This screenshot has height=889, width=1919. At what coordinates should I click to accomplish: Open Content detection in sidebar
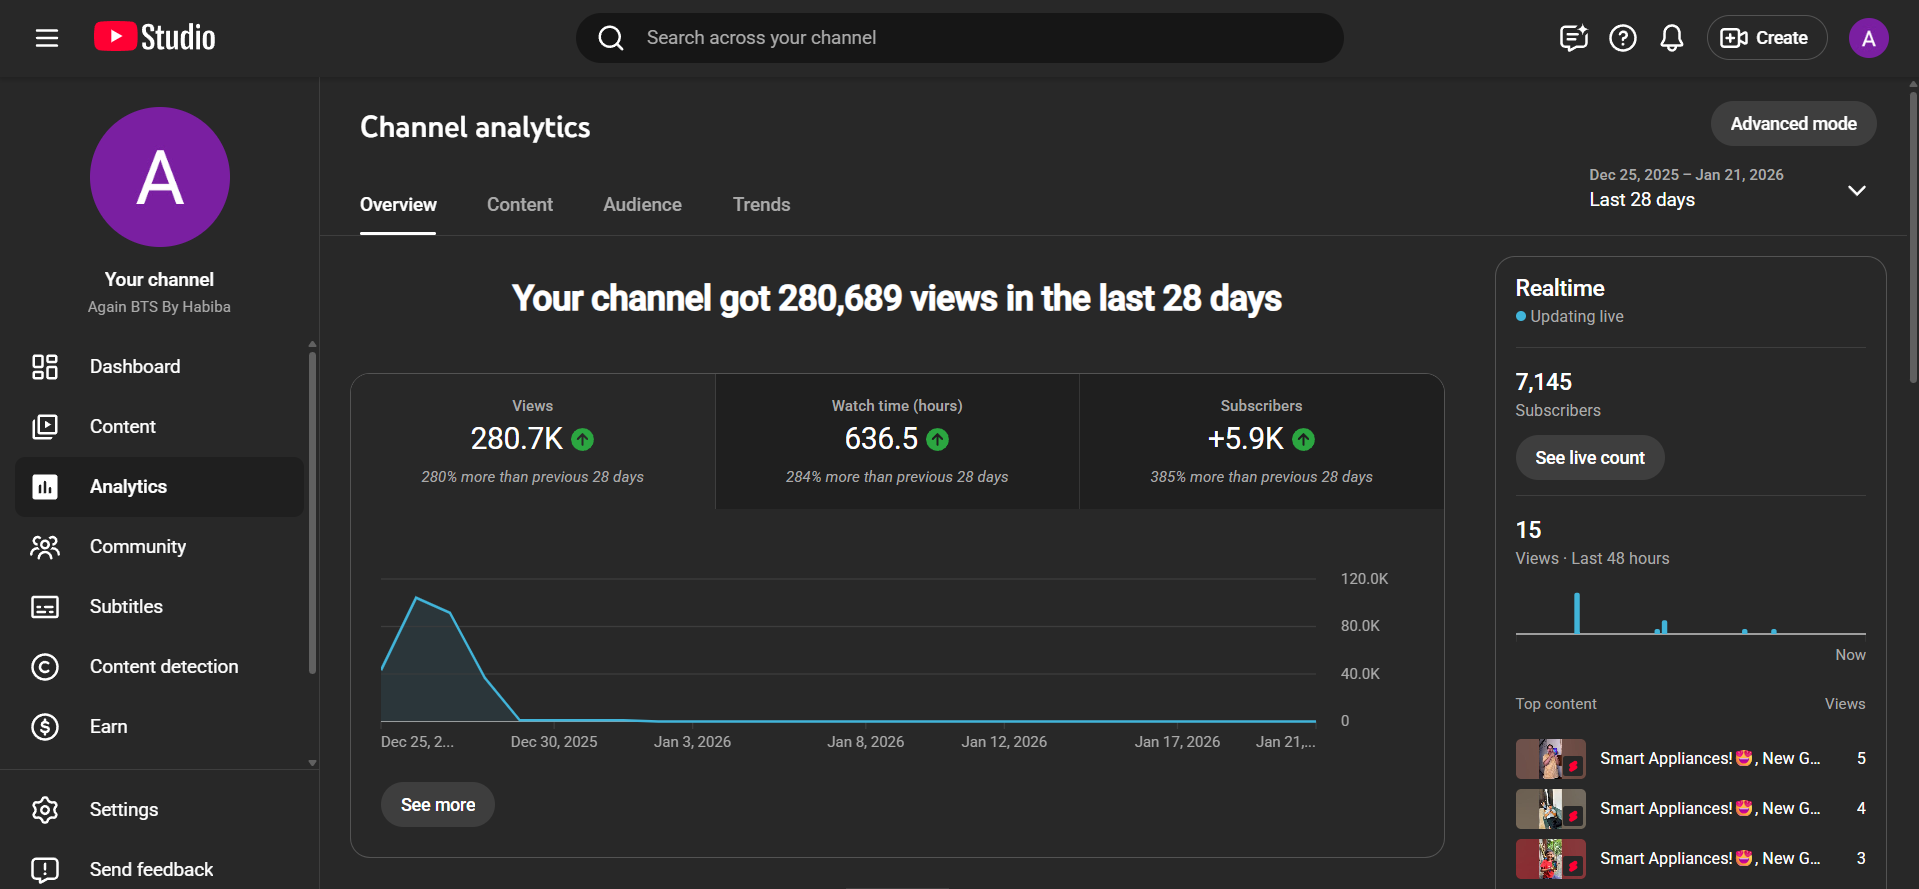point(163,667)
